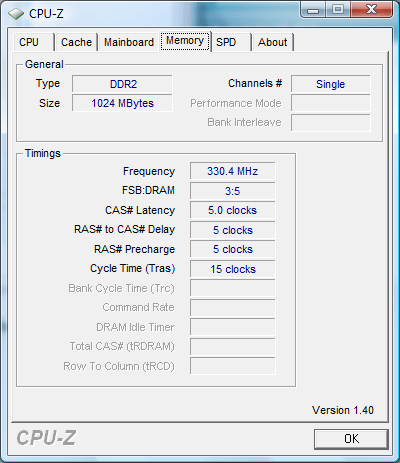Click the 3:5 FSB:DRAM ratio field

(x=233, y=191)
